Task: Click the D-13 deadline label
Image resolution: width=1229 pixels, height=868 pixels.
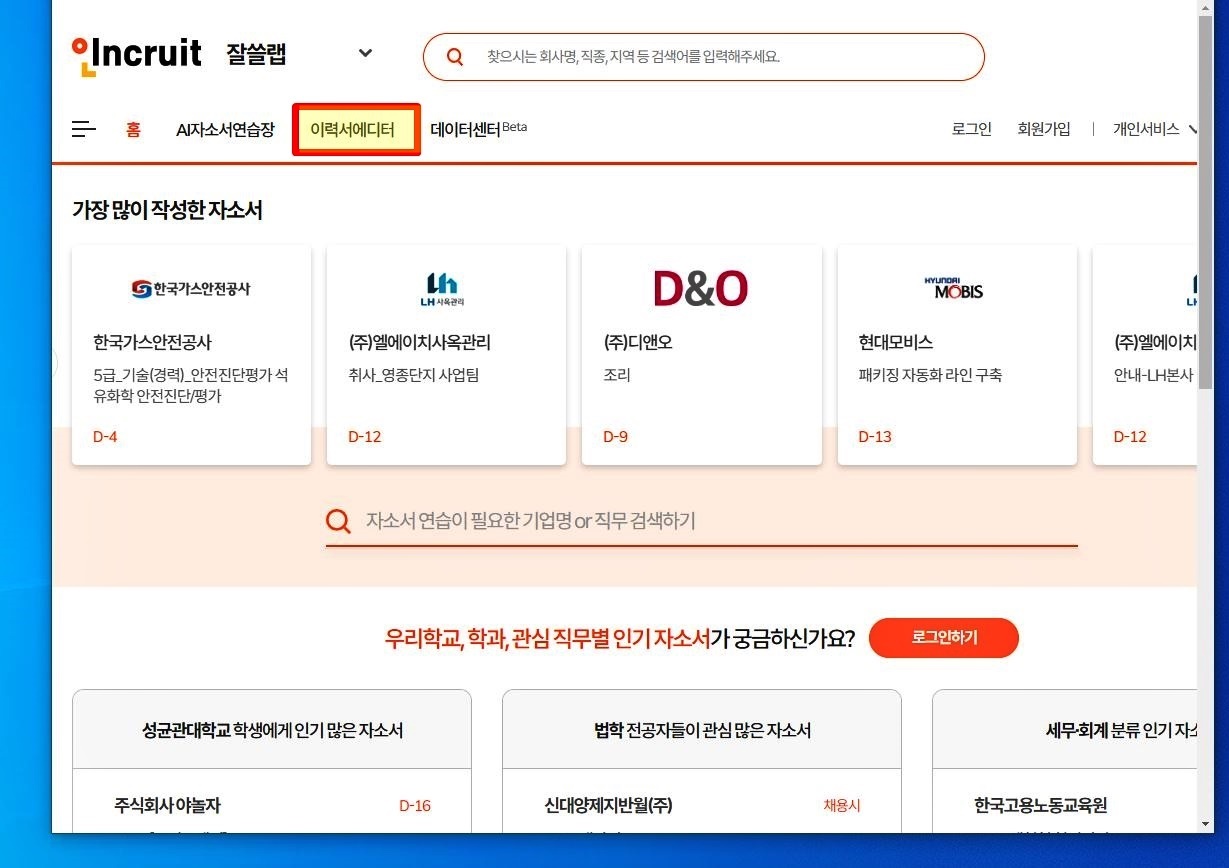Action: 875,437
